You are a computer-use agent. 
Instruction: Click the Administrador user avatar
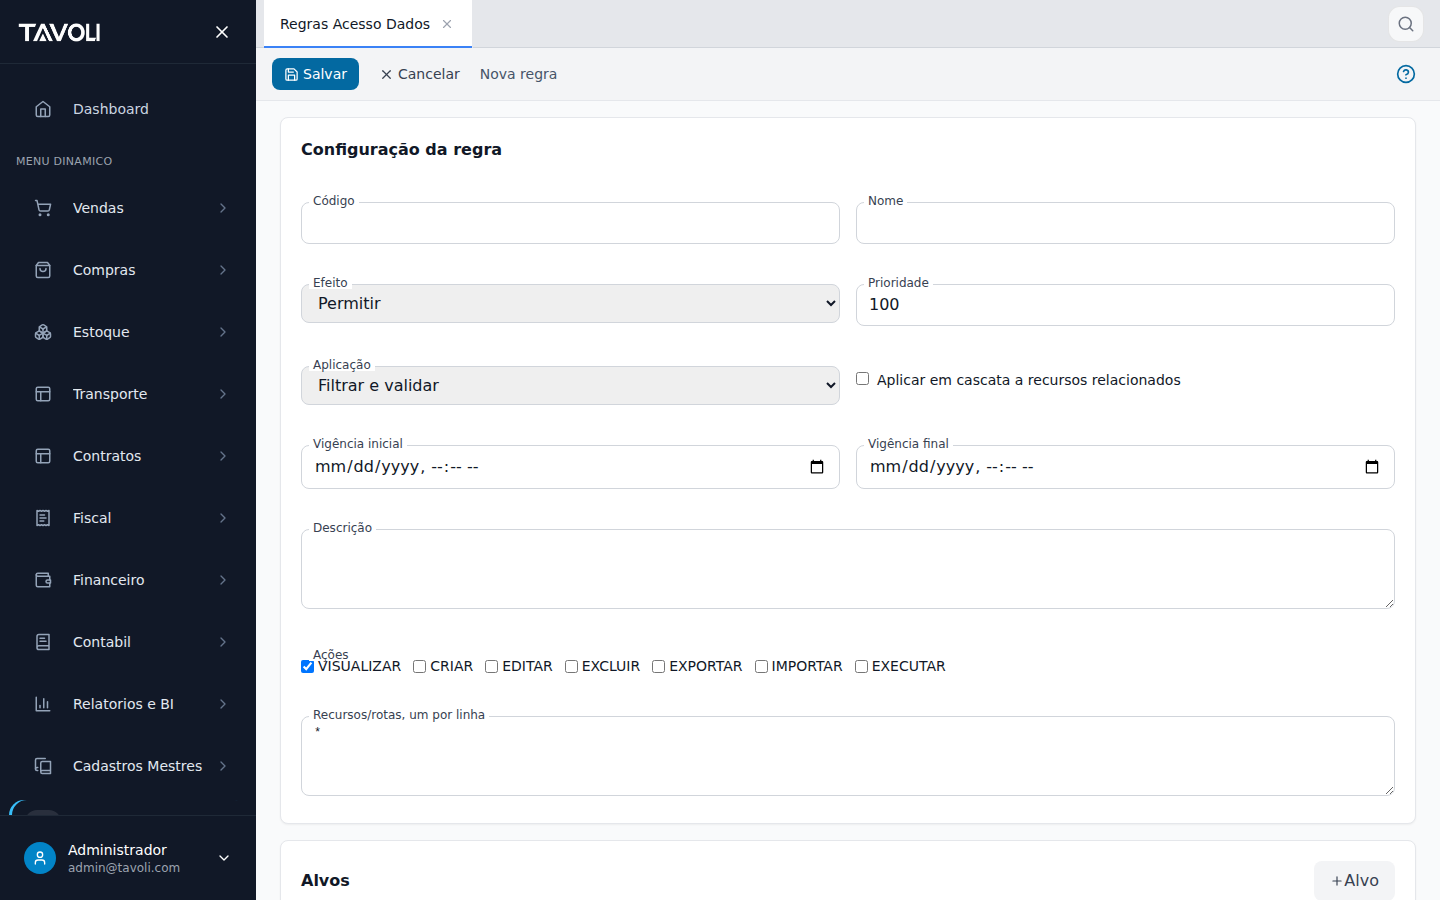pos(40,858)
